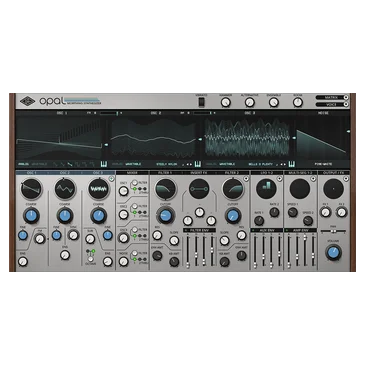365x365 pixels.
Task: Click plus icon in Filter 2 corner
Action: click(246, 179)
